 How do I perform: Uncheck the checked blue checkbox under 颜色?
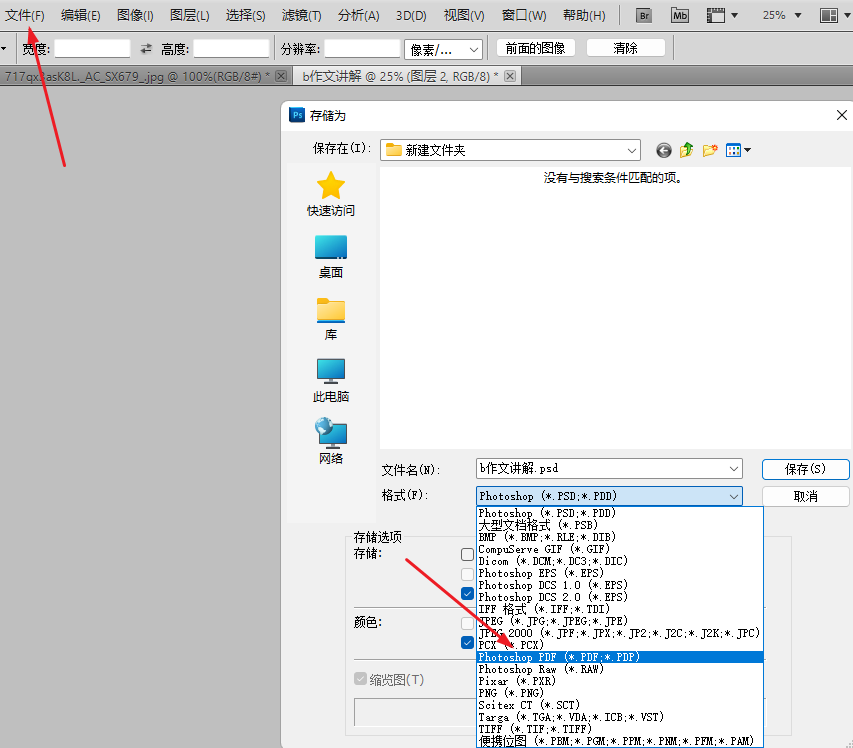[x=466, y=641]
